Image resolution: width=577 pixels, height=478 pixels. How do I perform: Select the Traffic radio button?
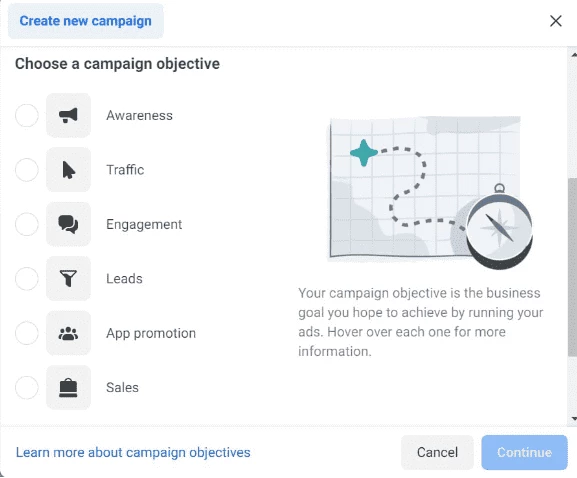(26, 170)
